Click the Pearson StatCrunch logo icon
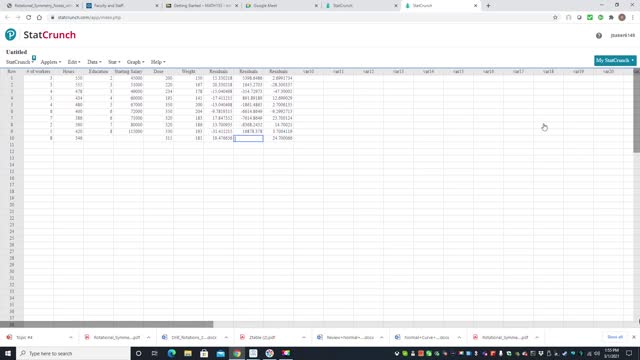 (11, 35)
